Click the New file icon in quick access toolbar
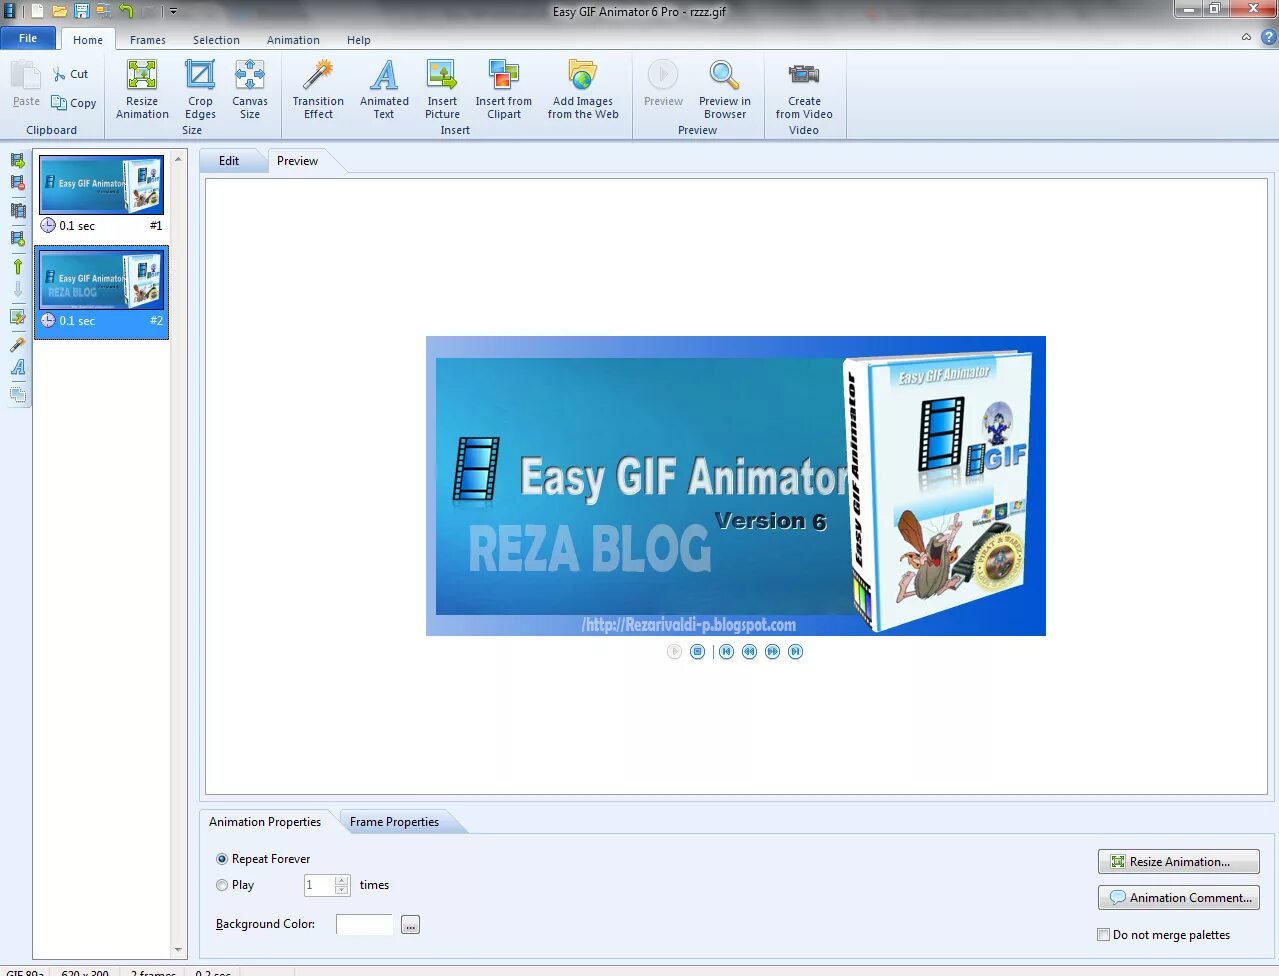The height and width of the screenshot is (976, 1279). [x=37, y=11]
